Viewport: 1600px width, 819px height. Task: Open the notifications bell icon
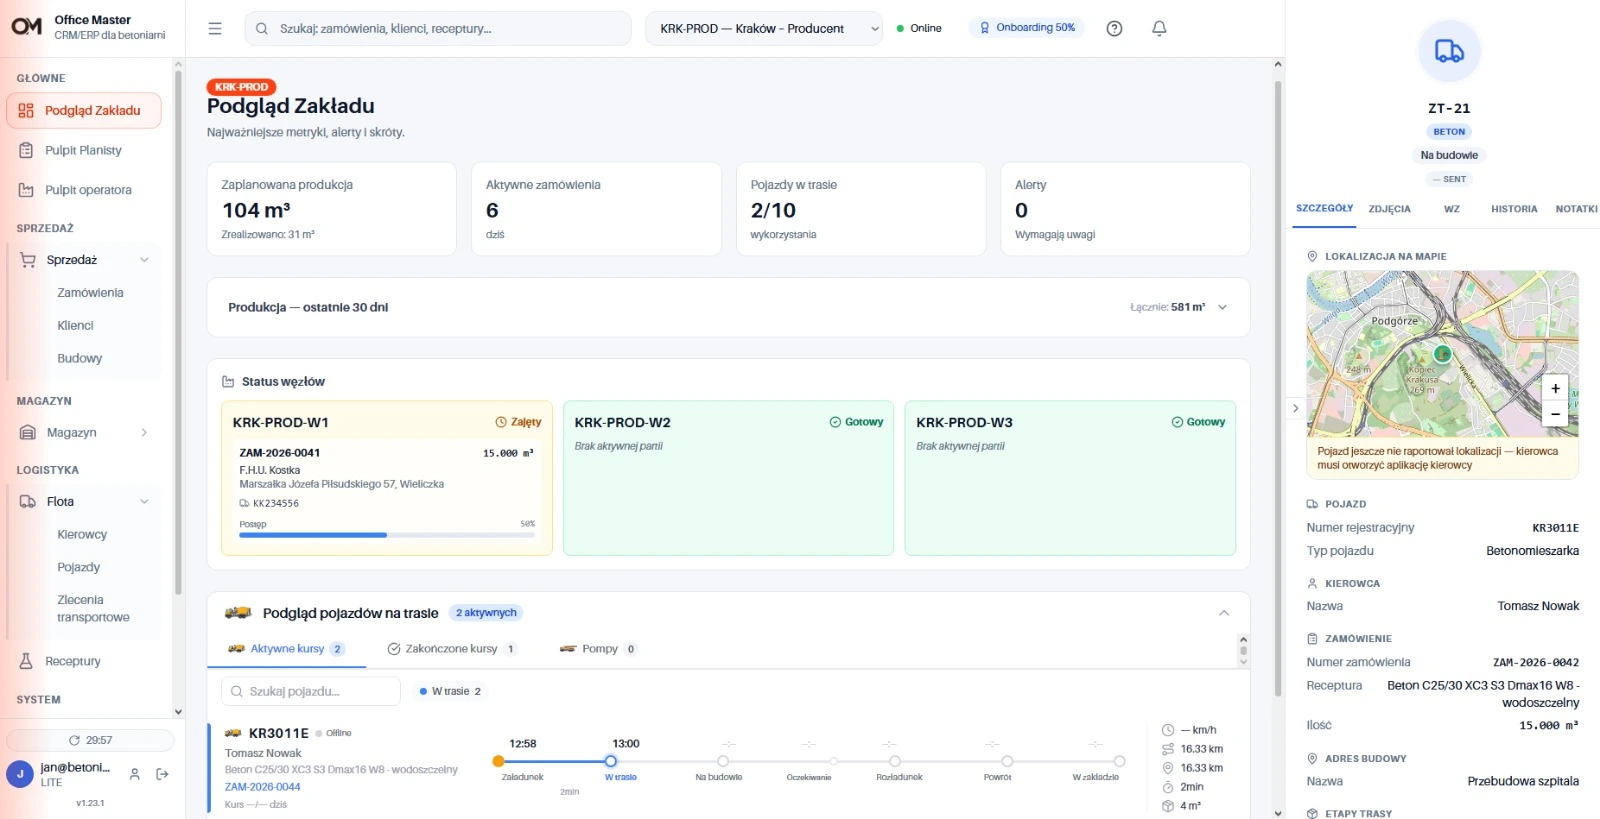(1159, 29)
